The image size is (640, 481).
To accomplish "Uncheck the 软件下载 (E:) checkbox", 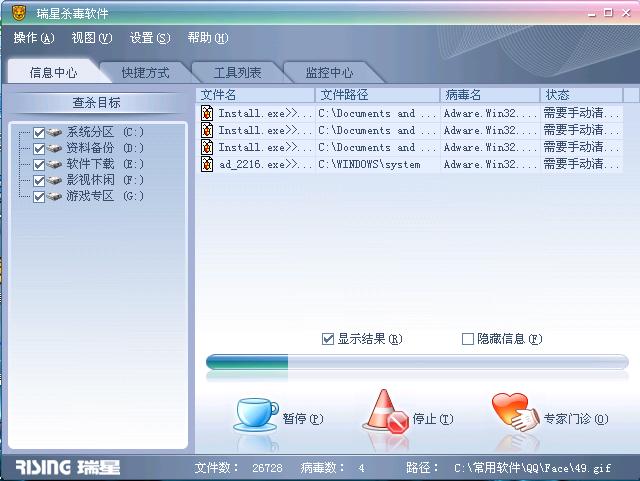I will pyautogui.click(x=39, y=165).
